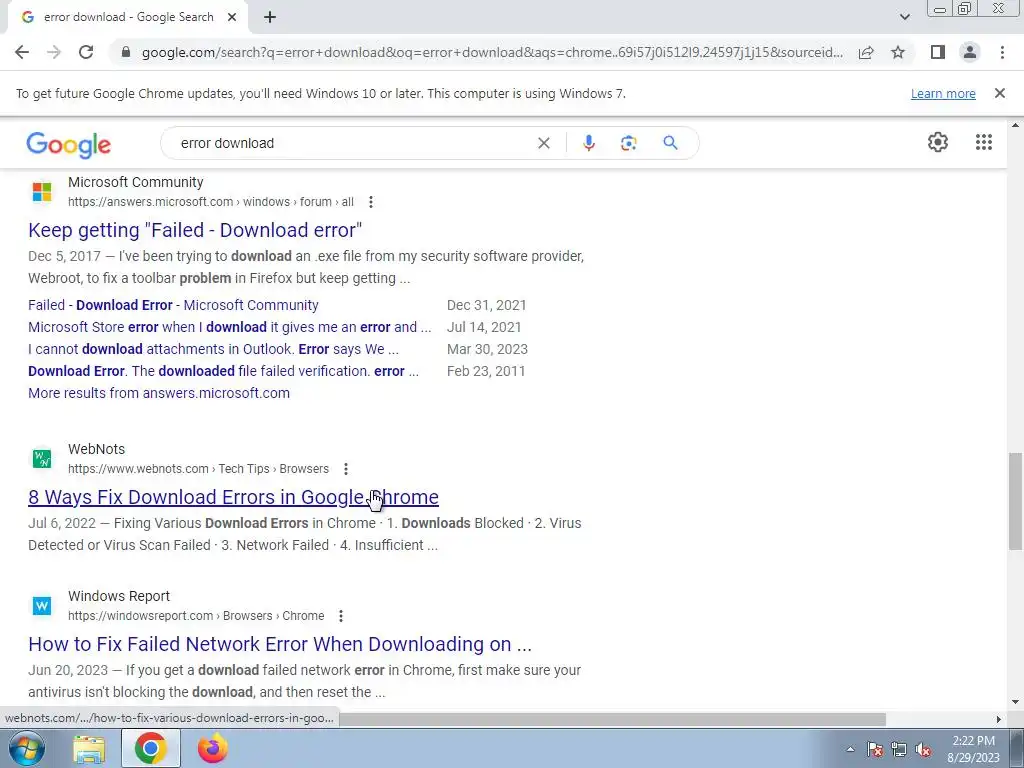Click the horizontal scrollbar thumb
The height and width of the screenshot is (768, 1024).
612,719
